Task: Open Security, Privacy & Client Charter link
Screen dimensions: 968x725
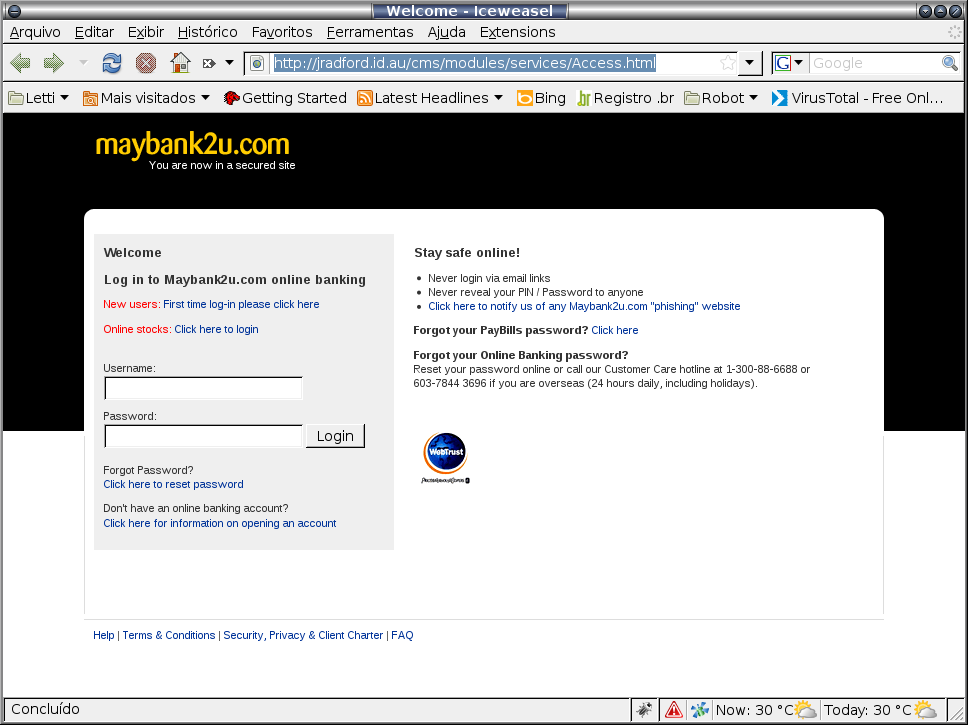Action: coord(303,635)
